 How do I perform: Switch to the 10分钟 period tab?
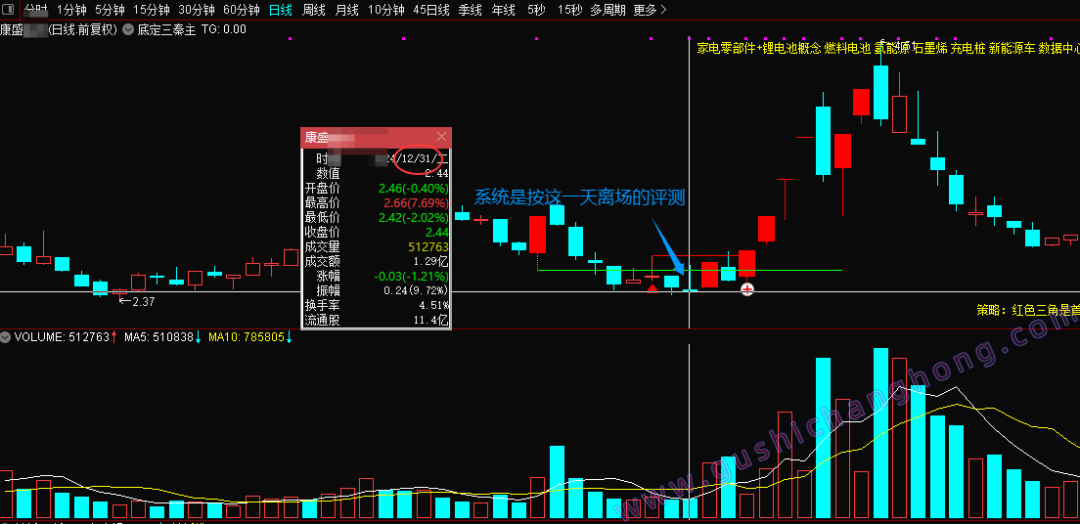pyautogui.click(x=386, y=10)
